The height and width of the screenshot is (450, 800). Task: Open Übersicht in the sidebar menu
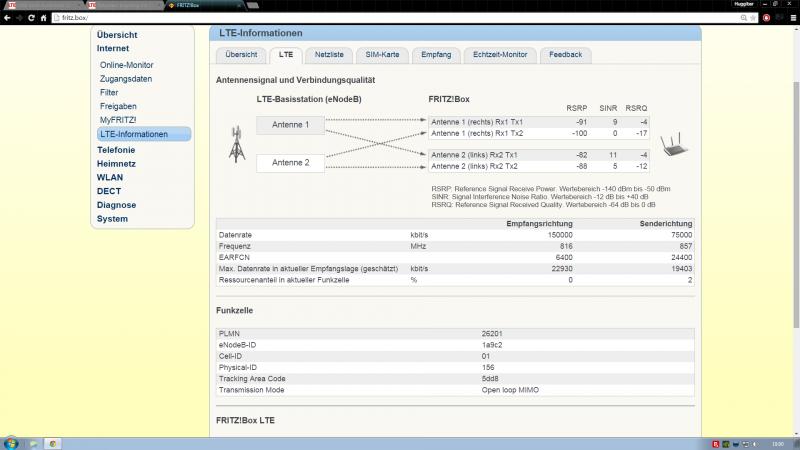pos(117,35)
